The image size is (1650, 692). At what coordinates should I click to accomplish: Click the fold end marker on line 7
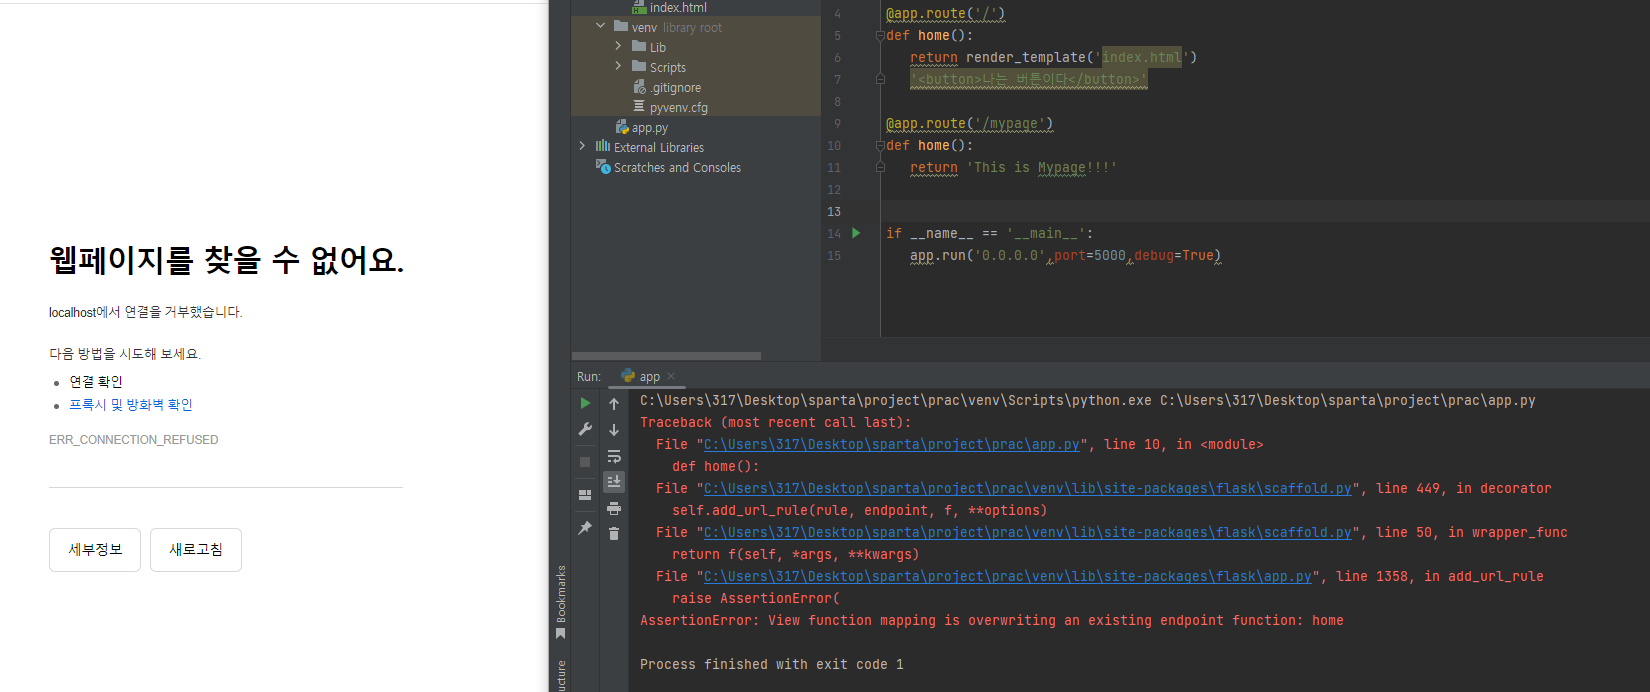point(880,78)
